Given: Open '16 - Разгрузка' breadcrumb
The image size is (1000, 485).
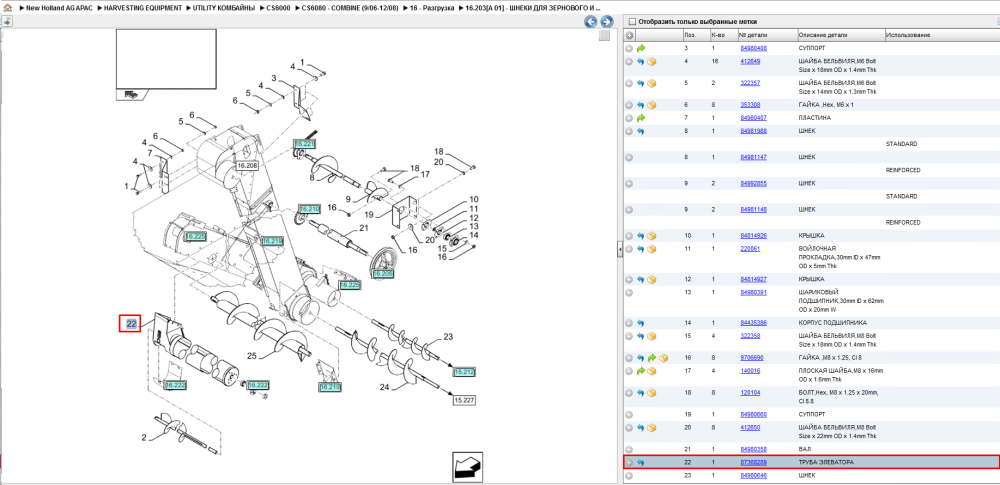Looking at the screenshot, I should coord(433,7).
